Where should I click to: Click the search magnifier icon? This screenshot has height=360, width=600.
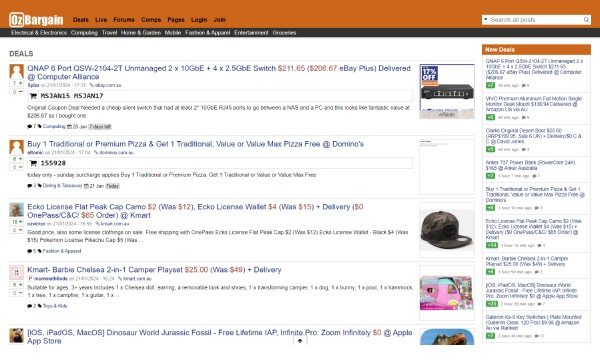point(586,20)
